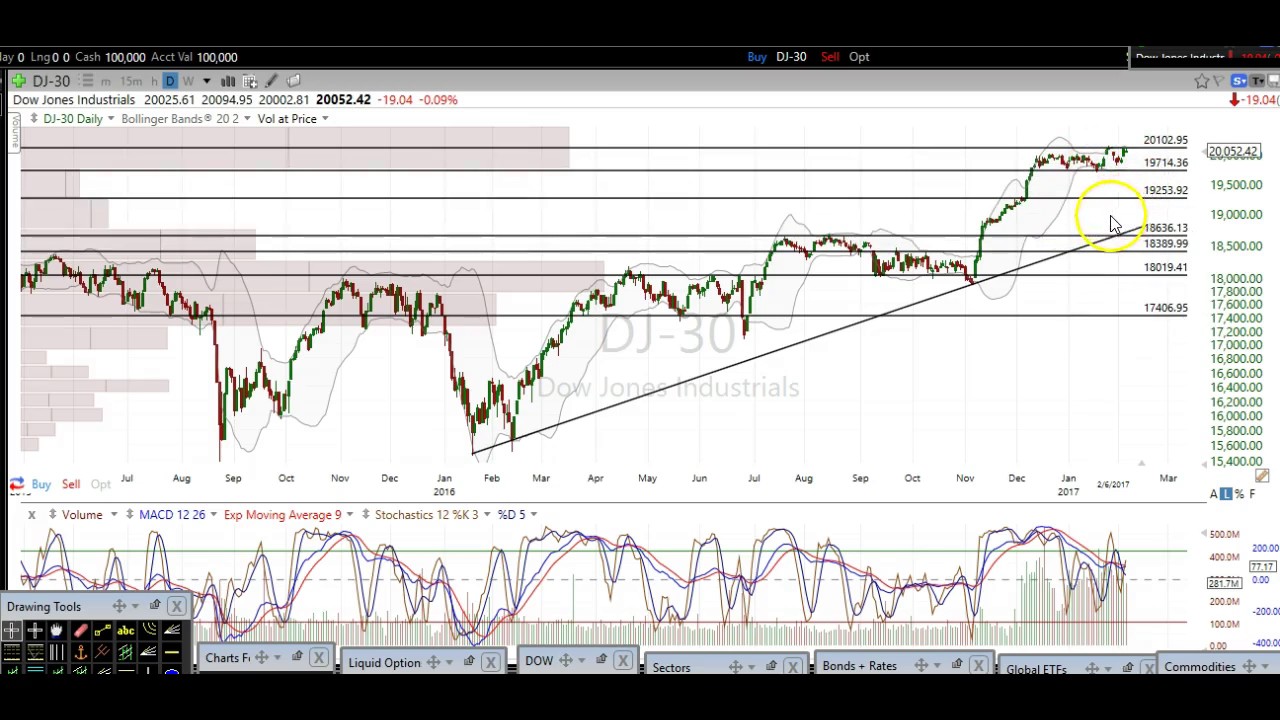Open the Vol at Price dropdown
This screenshot has width=1280, height=720.
325,119
